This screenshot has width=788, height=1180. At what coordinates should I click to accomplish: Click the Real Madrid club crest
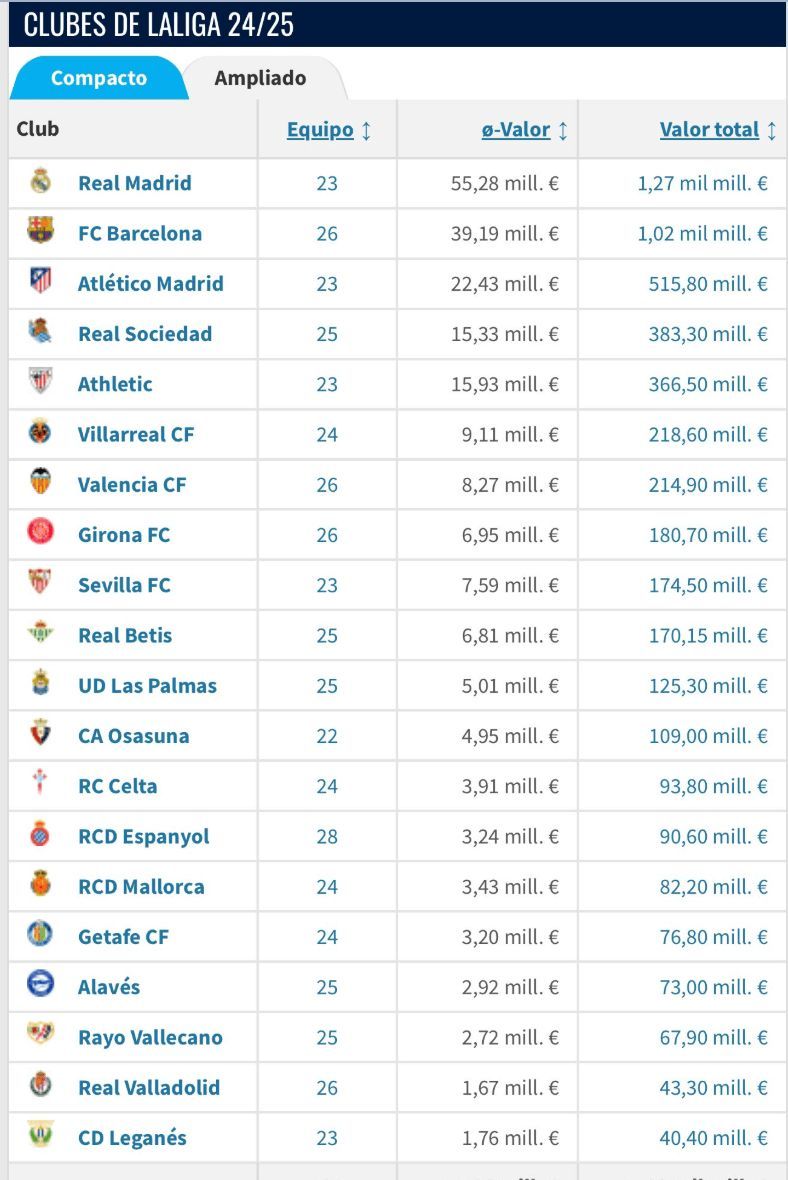click(x=40, y=183)
